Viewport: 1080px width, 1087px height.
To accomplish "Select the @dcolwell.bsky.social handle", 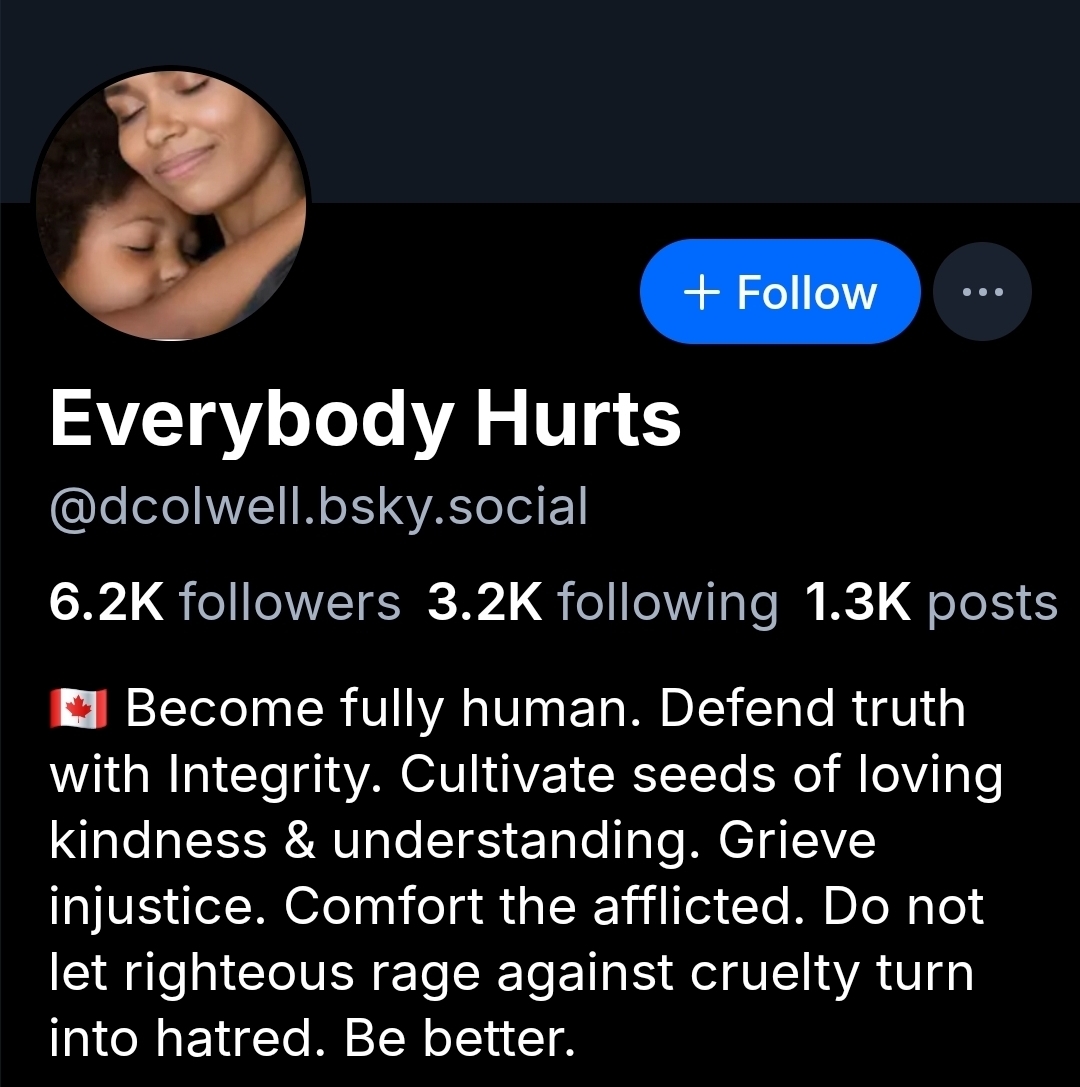I will (x=318, y=506).
